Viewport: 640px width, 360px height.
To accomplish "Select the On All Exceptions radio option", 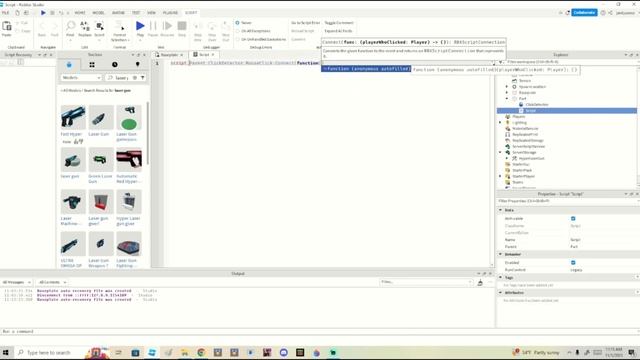I will click(238, 31).
